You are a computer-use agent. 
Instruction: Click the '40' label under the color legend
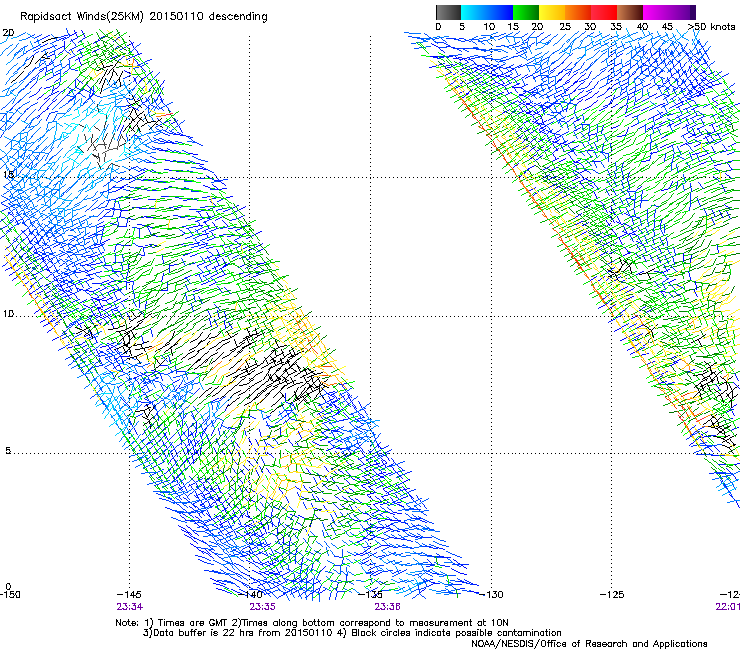coord(642,26)
